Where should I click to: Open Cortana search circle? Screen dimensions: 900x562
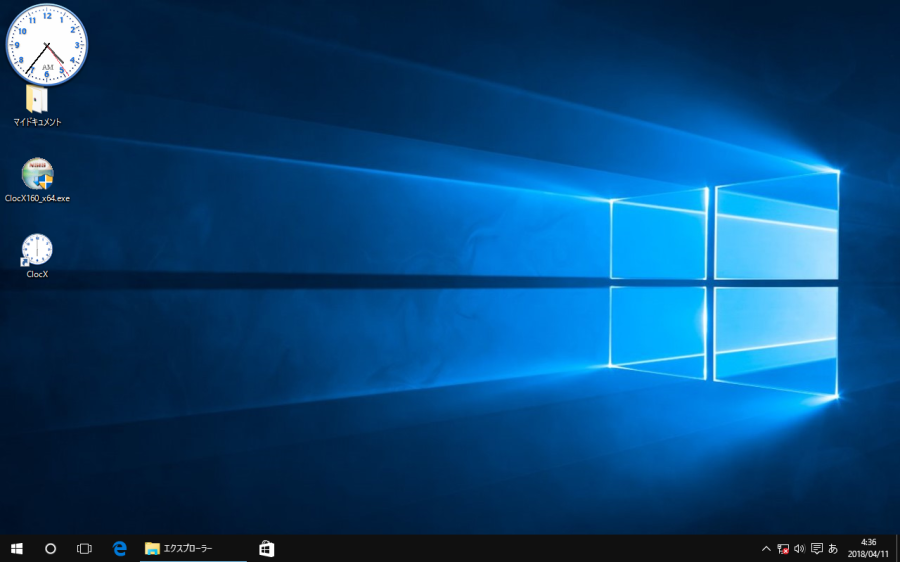51,549
